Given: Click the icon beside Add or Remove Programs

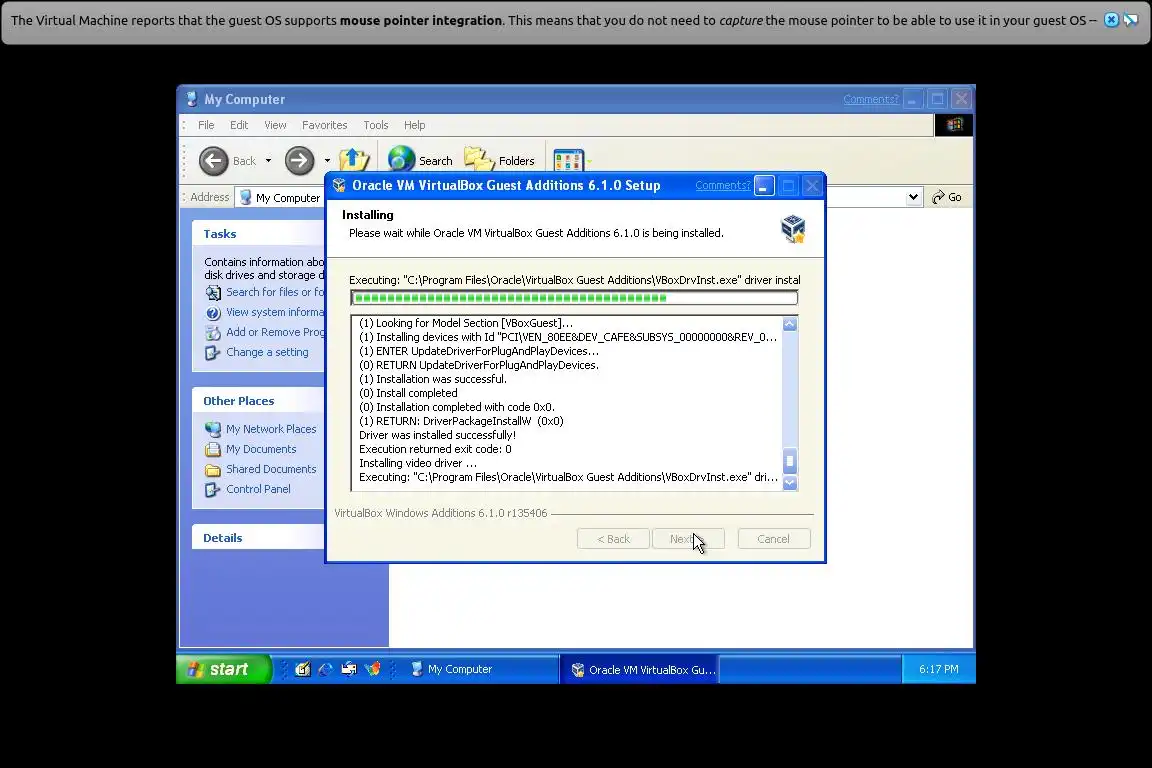Looking at the screenshot, I should pyautogui.click(x=213, y=333).
